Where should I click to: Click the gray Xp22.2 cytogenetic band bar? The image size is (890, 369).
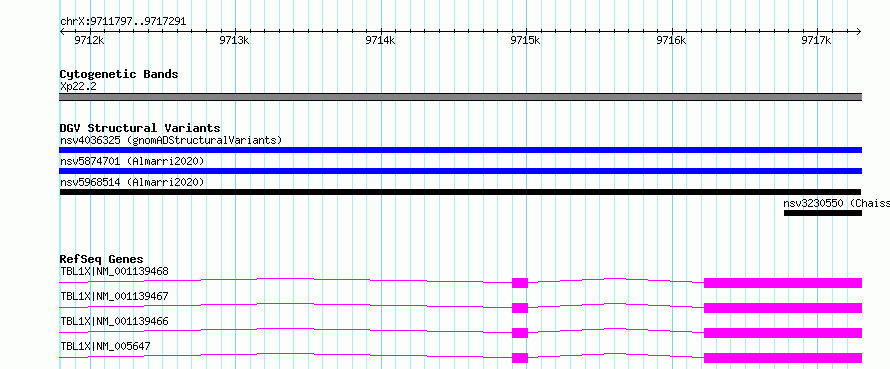click(460, 97)
